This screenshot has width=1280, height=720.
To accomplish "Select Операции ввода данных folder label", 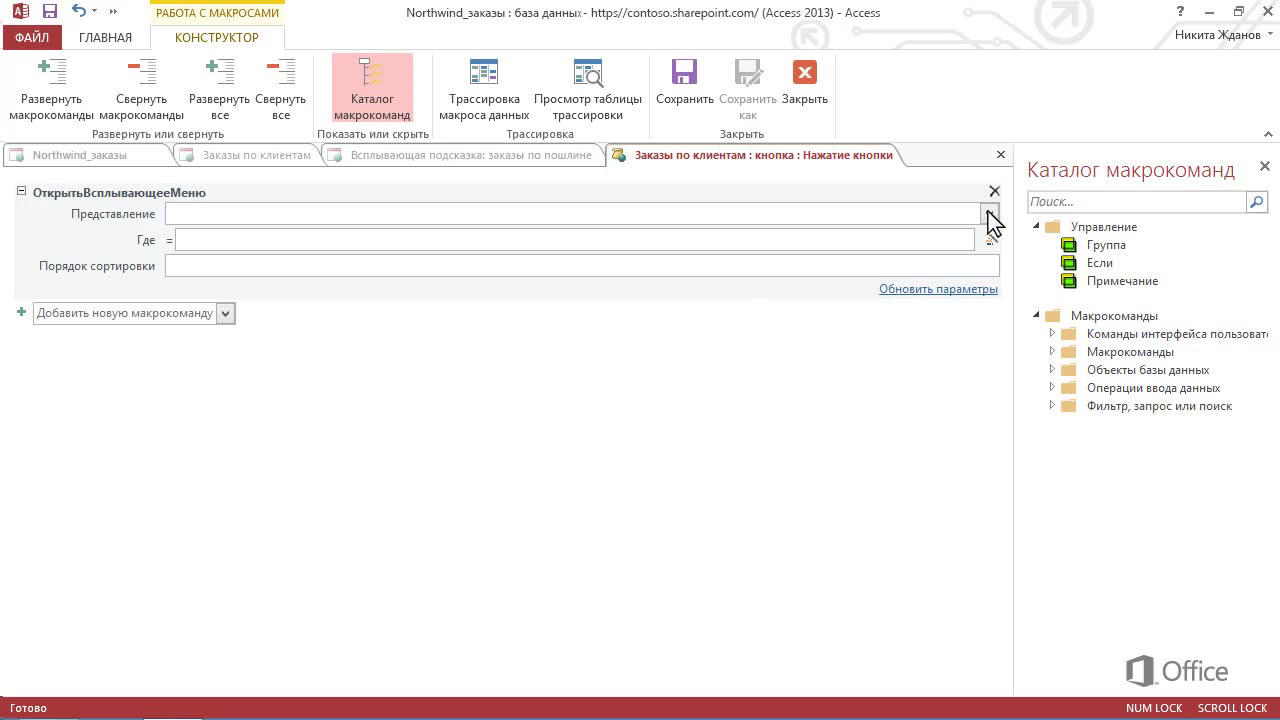I will (x=1153, y=388).
